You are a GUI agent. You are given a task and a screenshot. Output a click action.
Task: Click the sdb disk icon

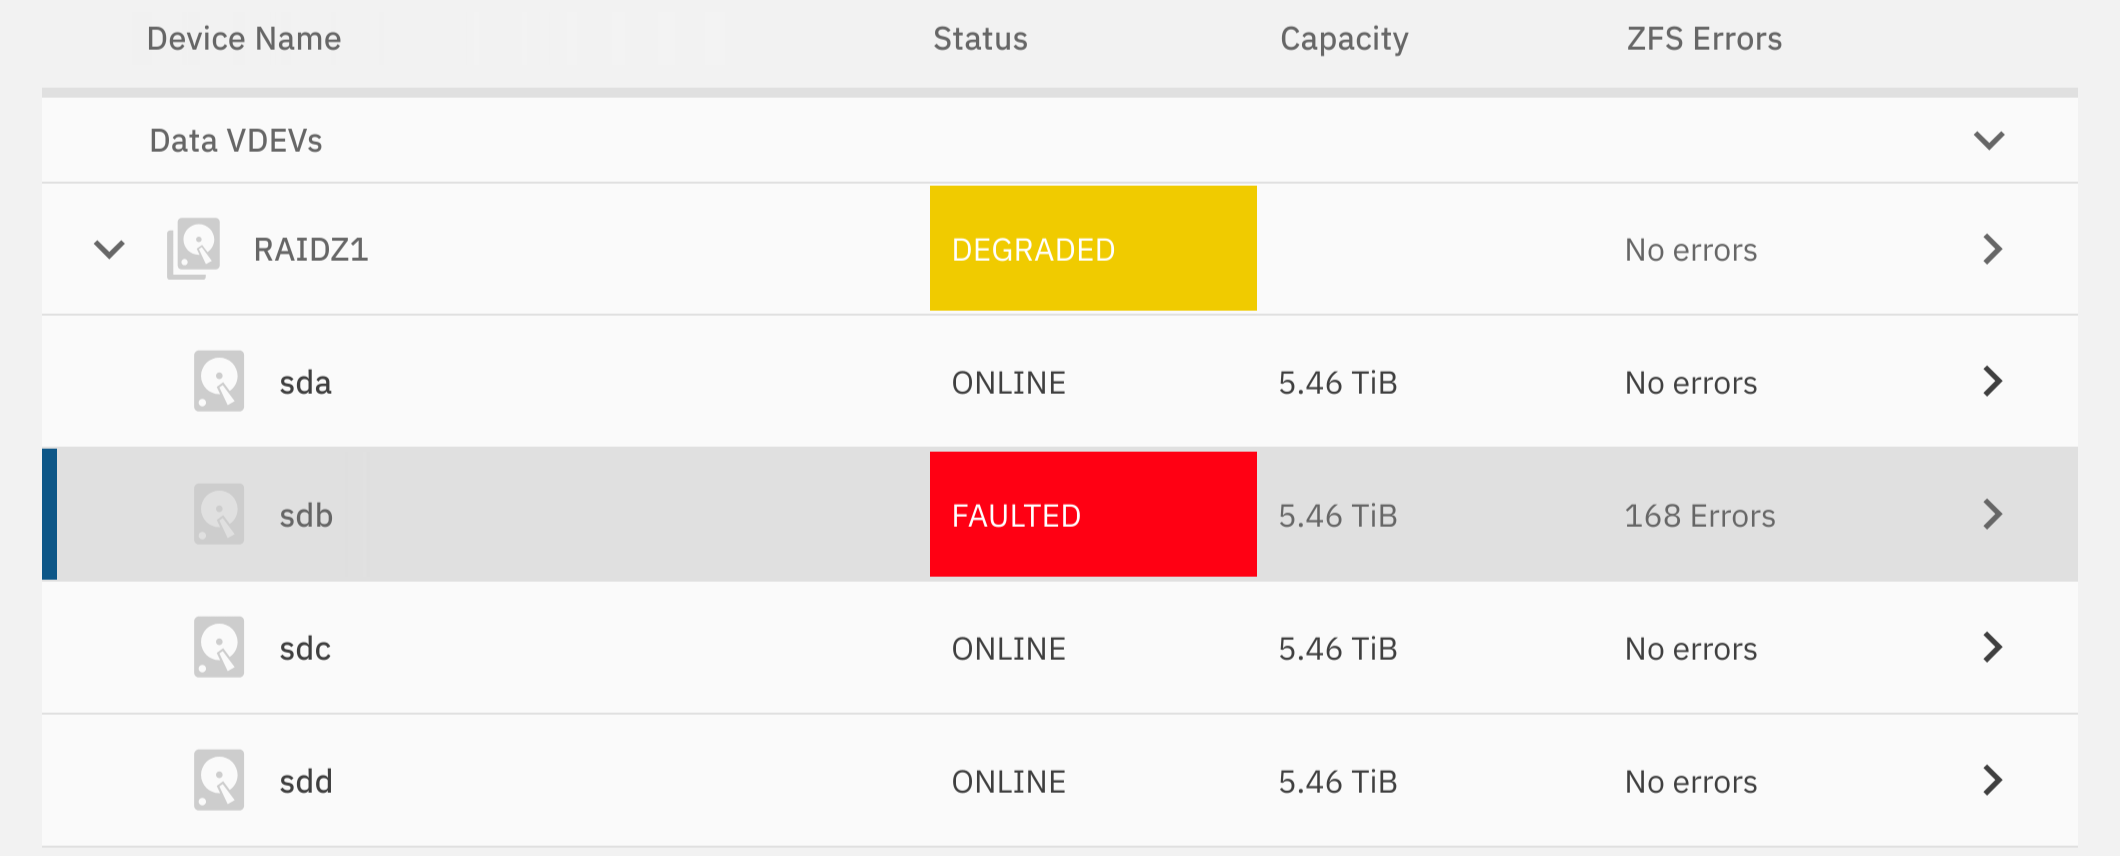(219, 514)
